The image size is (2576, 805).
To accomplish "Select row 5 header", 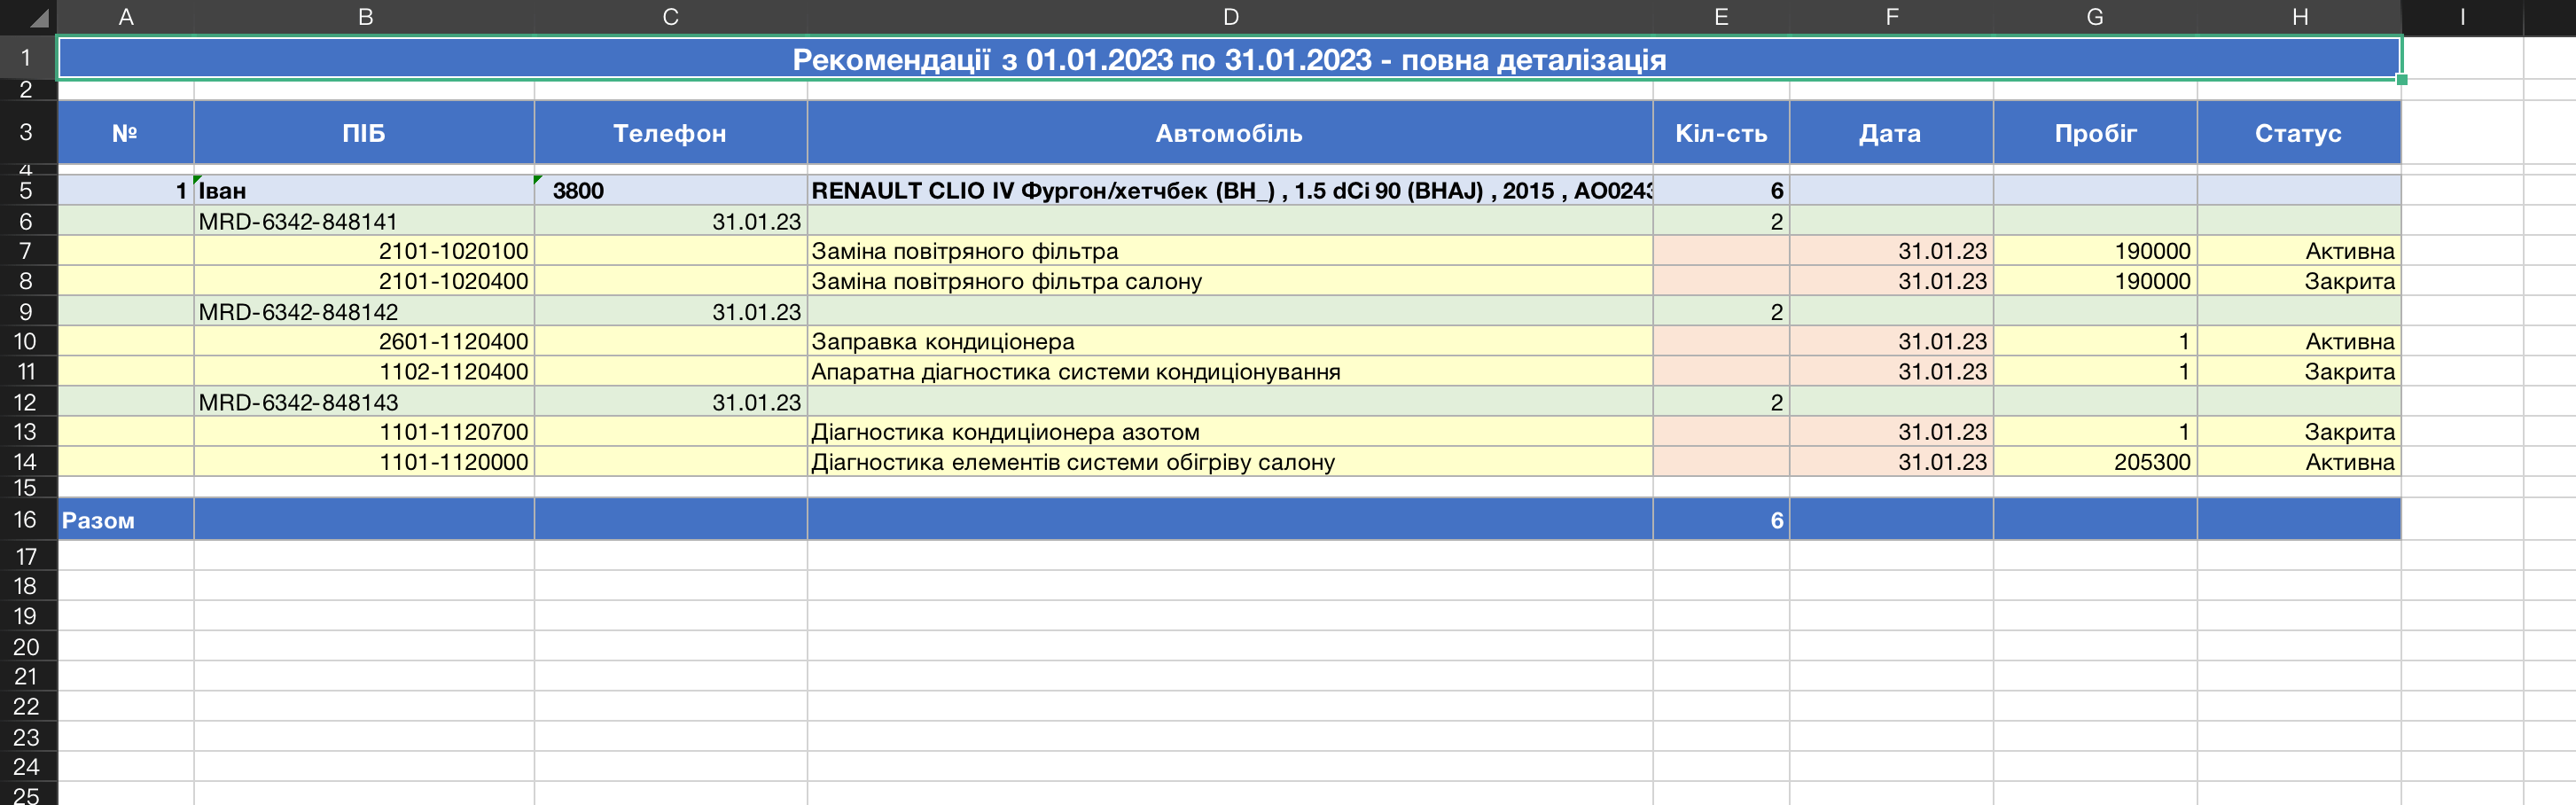I will pyautogui.click(x=26, y=191).
